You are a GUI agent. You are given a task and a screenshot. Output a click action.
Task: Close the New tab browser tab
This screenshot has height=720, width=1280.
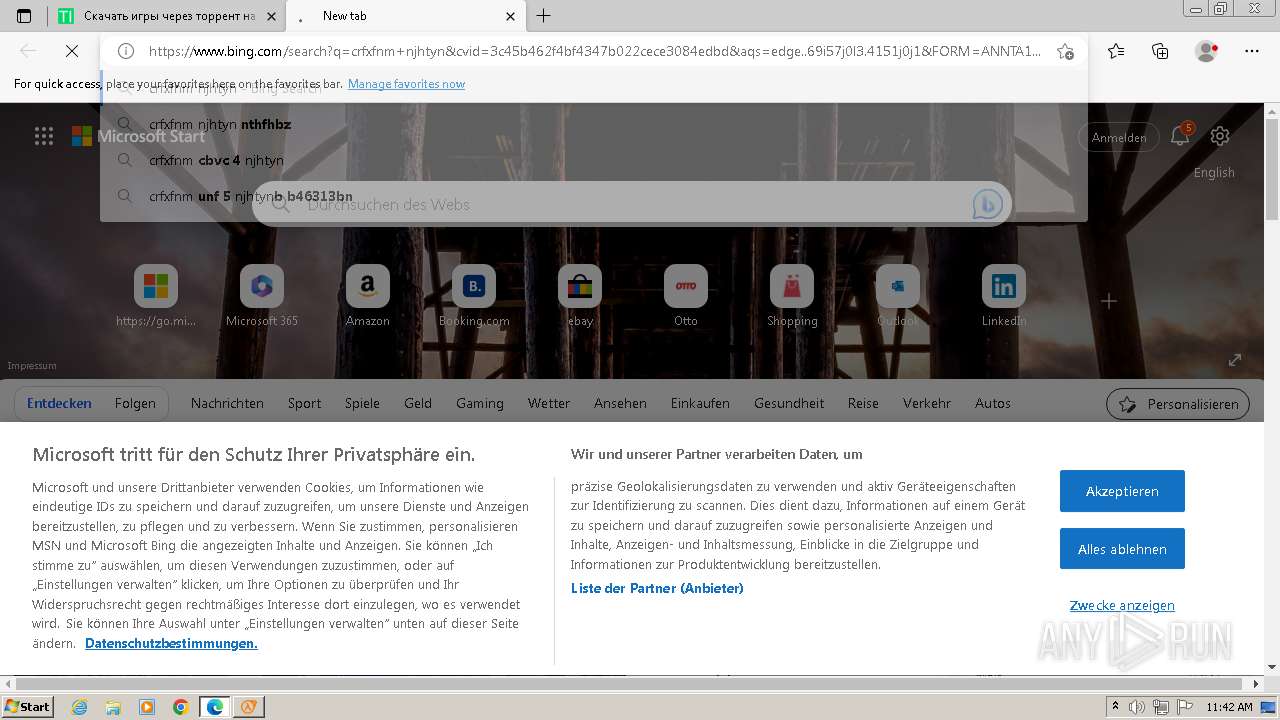(x=511, y=16)
